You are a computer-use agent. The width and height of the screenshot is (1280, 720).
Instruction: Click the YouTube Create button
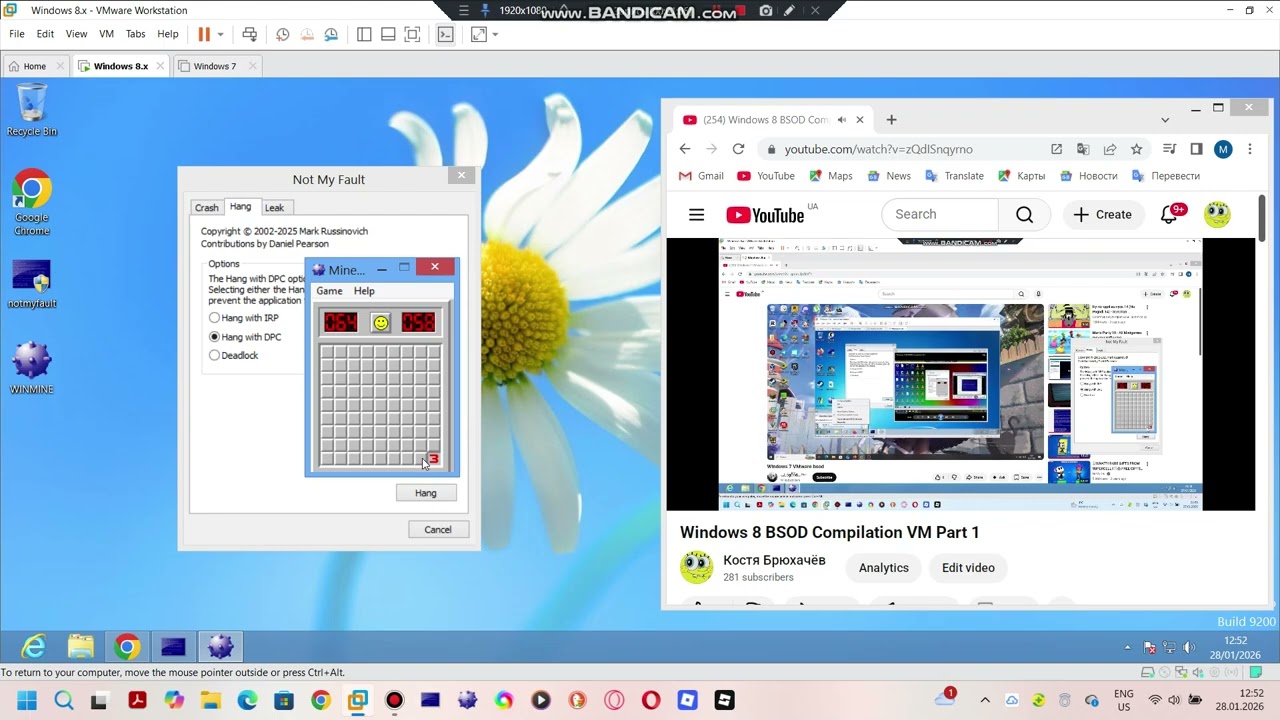point(1103,214)
